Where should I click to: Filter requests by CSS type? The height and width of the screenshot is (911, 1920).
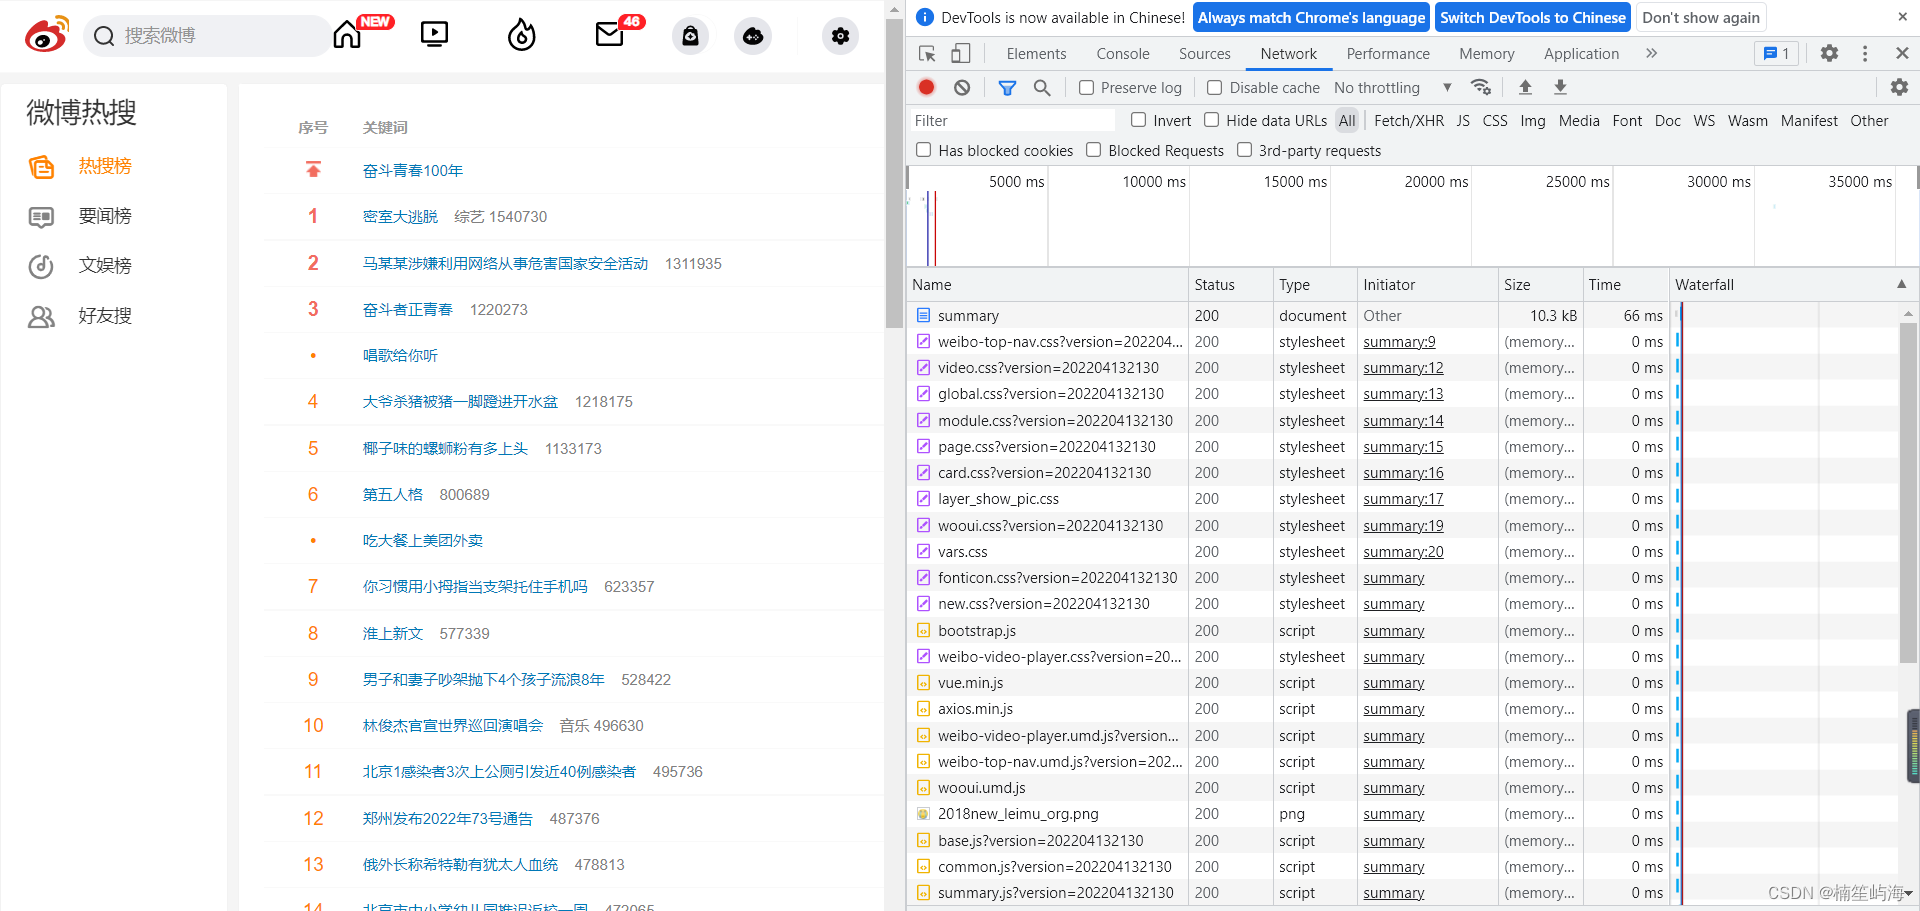(x=1495, y=121)
